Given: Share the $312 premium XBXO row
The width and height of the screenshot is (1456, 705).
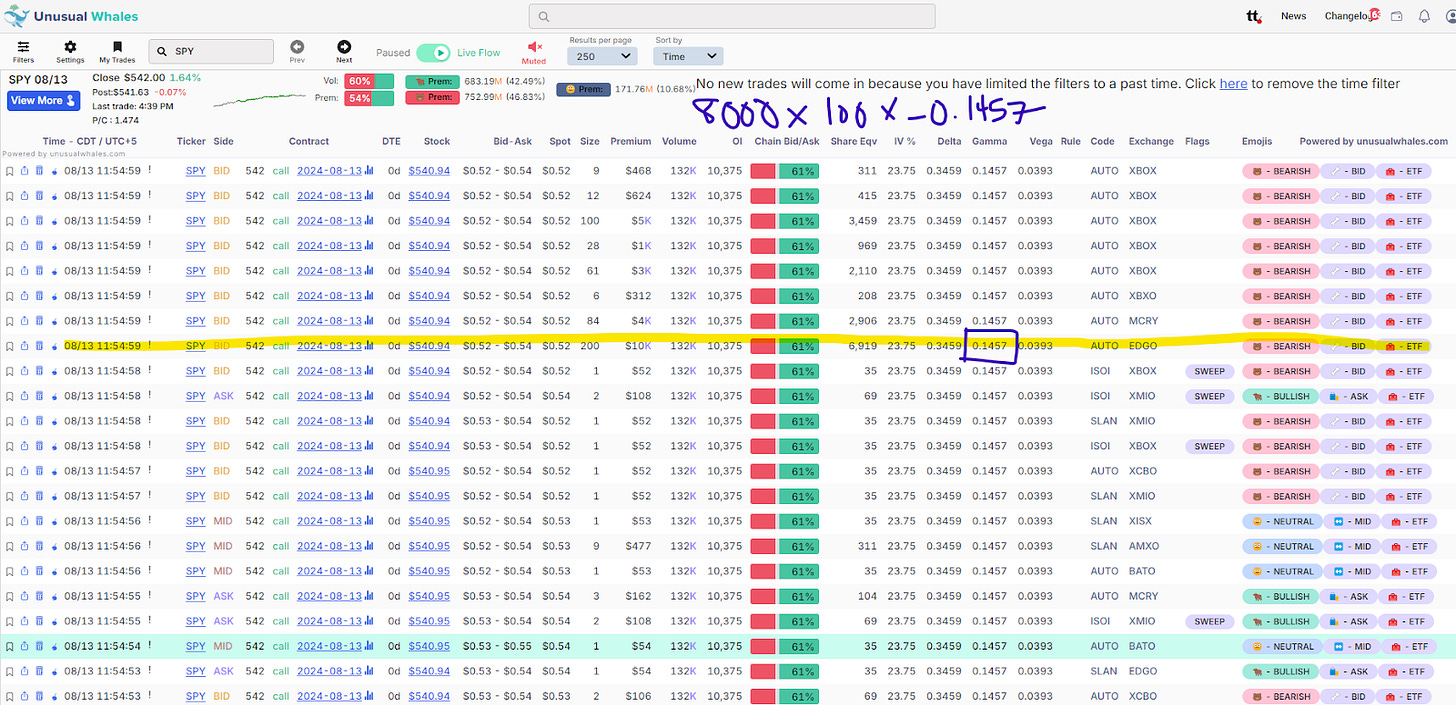Looking at the screenshot, I should click(x=25, y=296).
